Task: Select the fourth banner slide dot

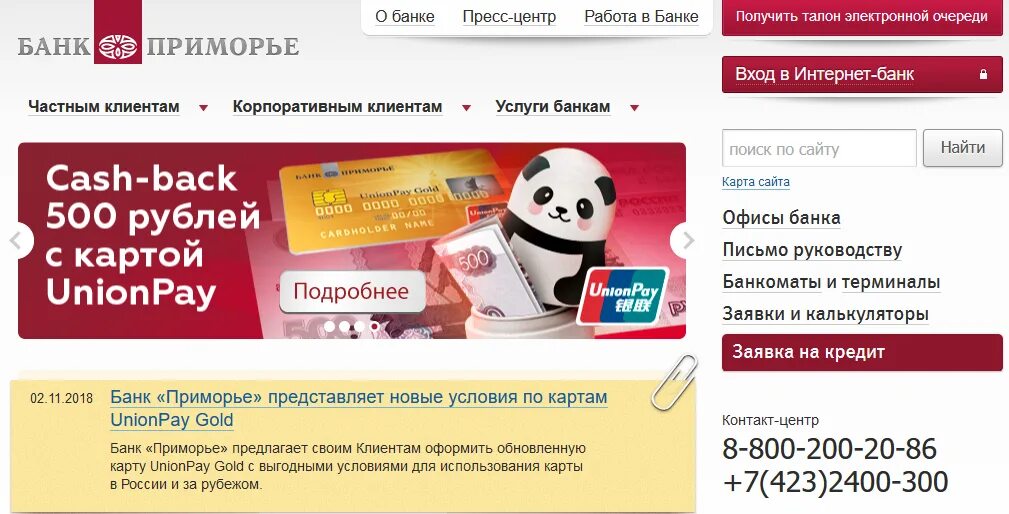Action: 375,327
